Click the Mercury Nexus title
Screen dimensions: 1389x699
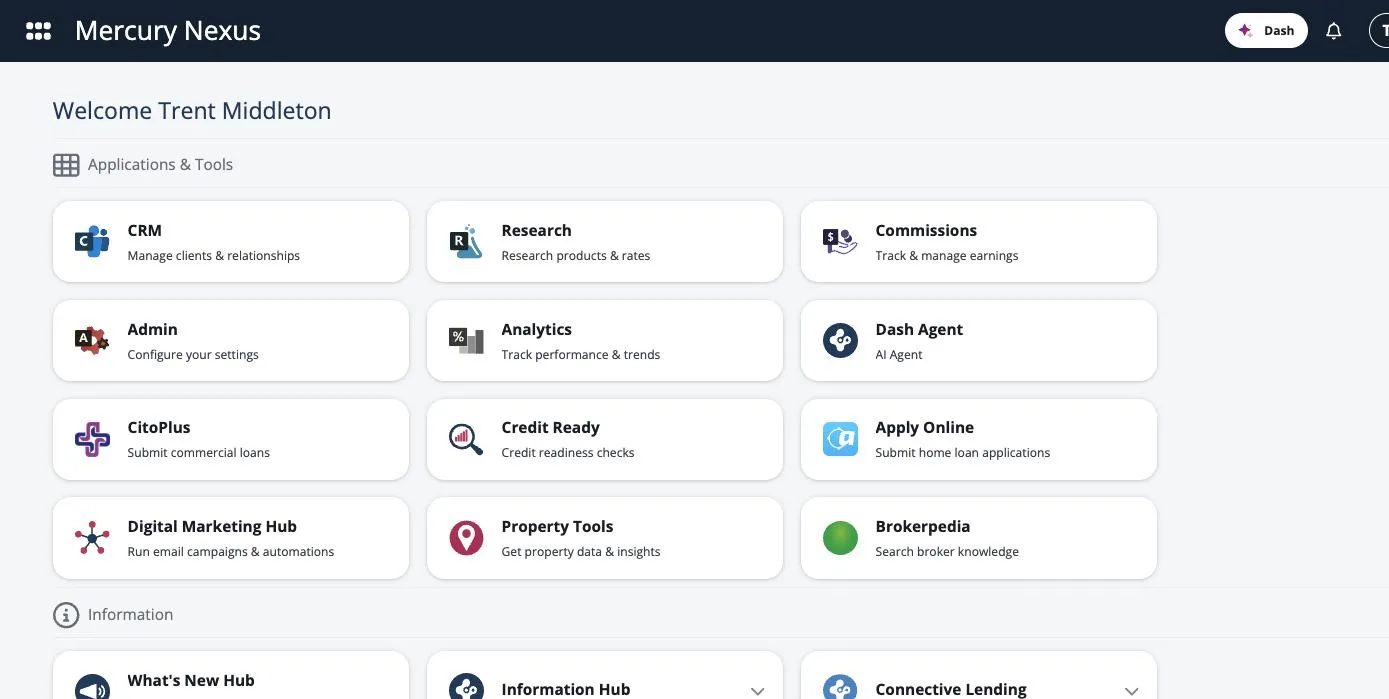pyautogui.click(x=168, y=31)
